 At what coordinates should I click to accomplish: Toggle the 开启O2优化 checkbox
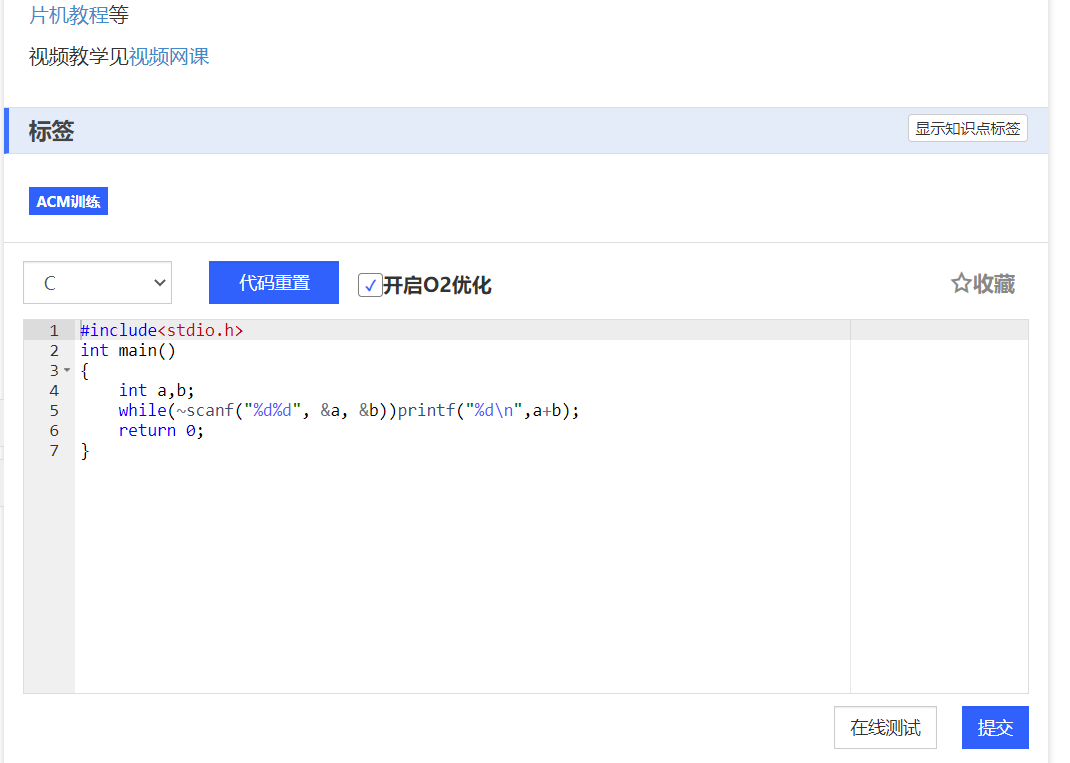[370, 285]
